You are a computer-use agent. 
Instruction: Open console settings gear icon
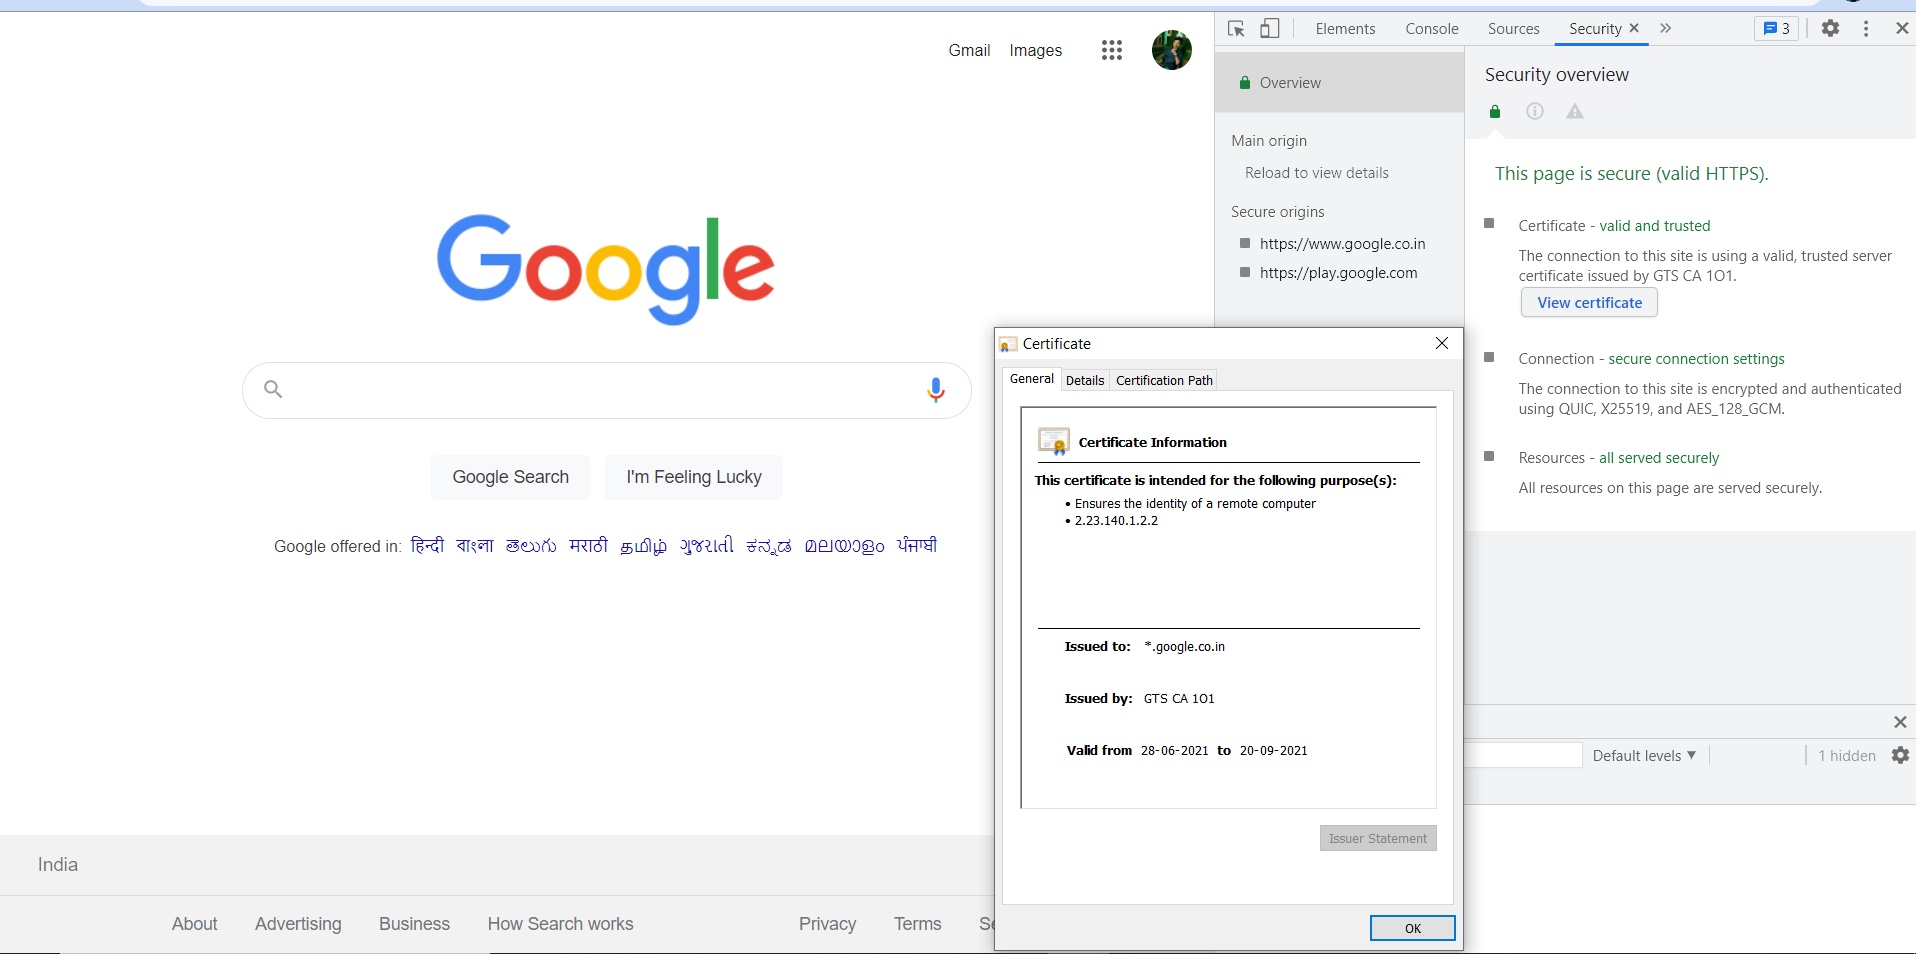coord(1900,756)
